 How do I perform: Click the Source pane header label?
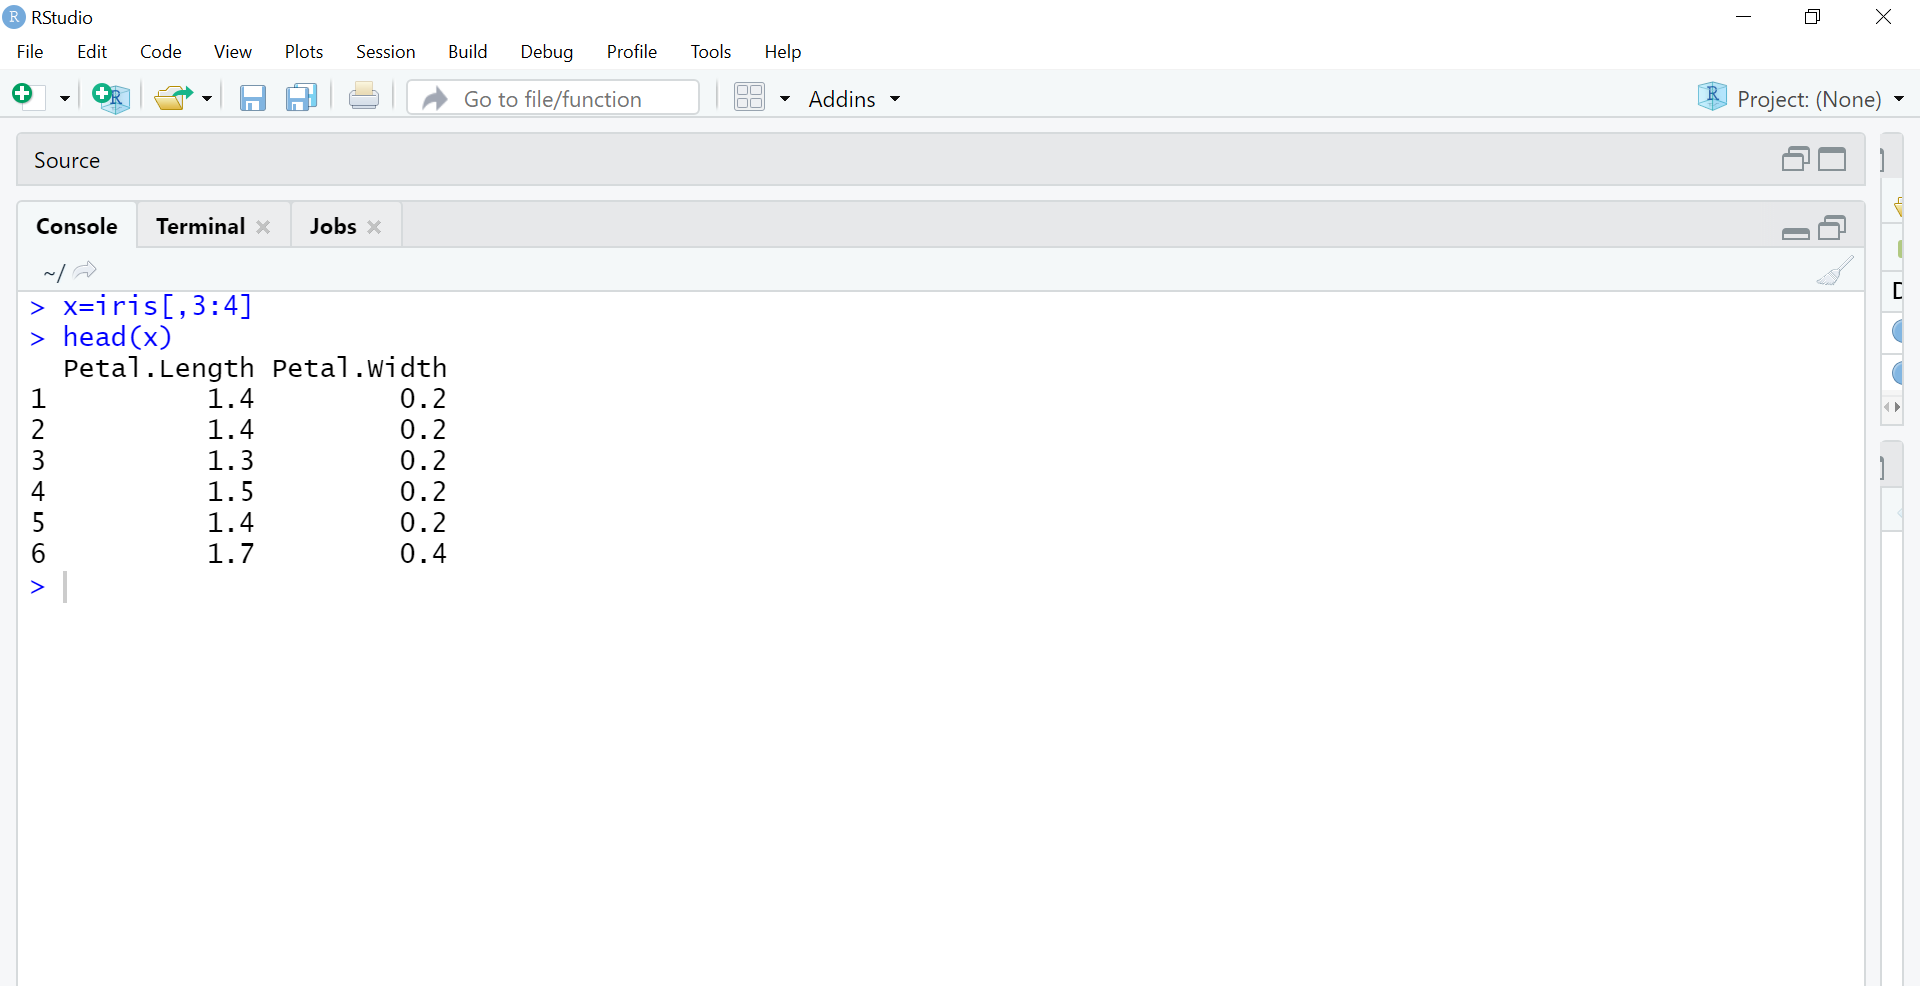pos(67,160)
